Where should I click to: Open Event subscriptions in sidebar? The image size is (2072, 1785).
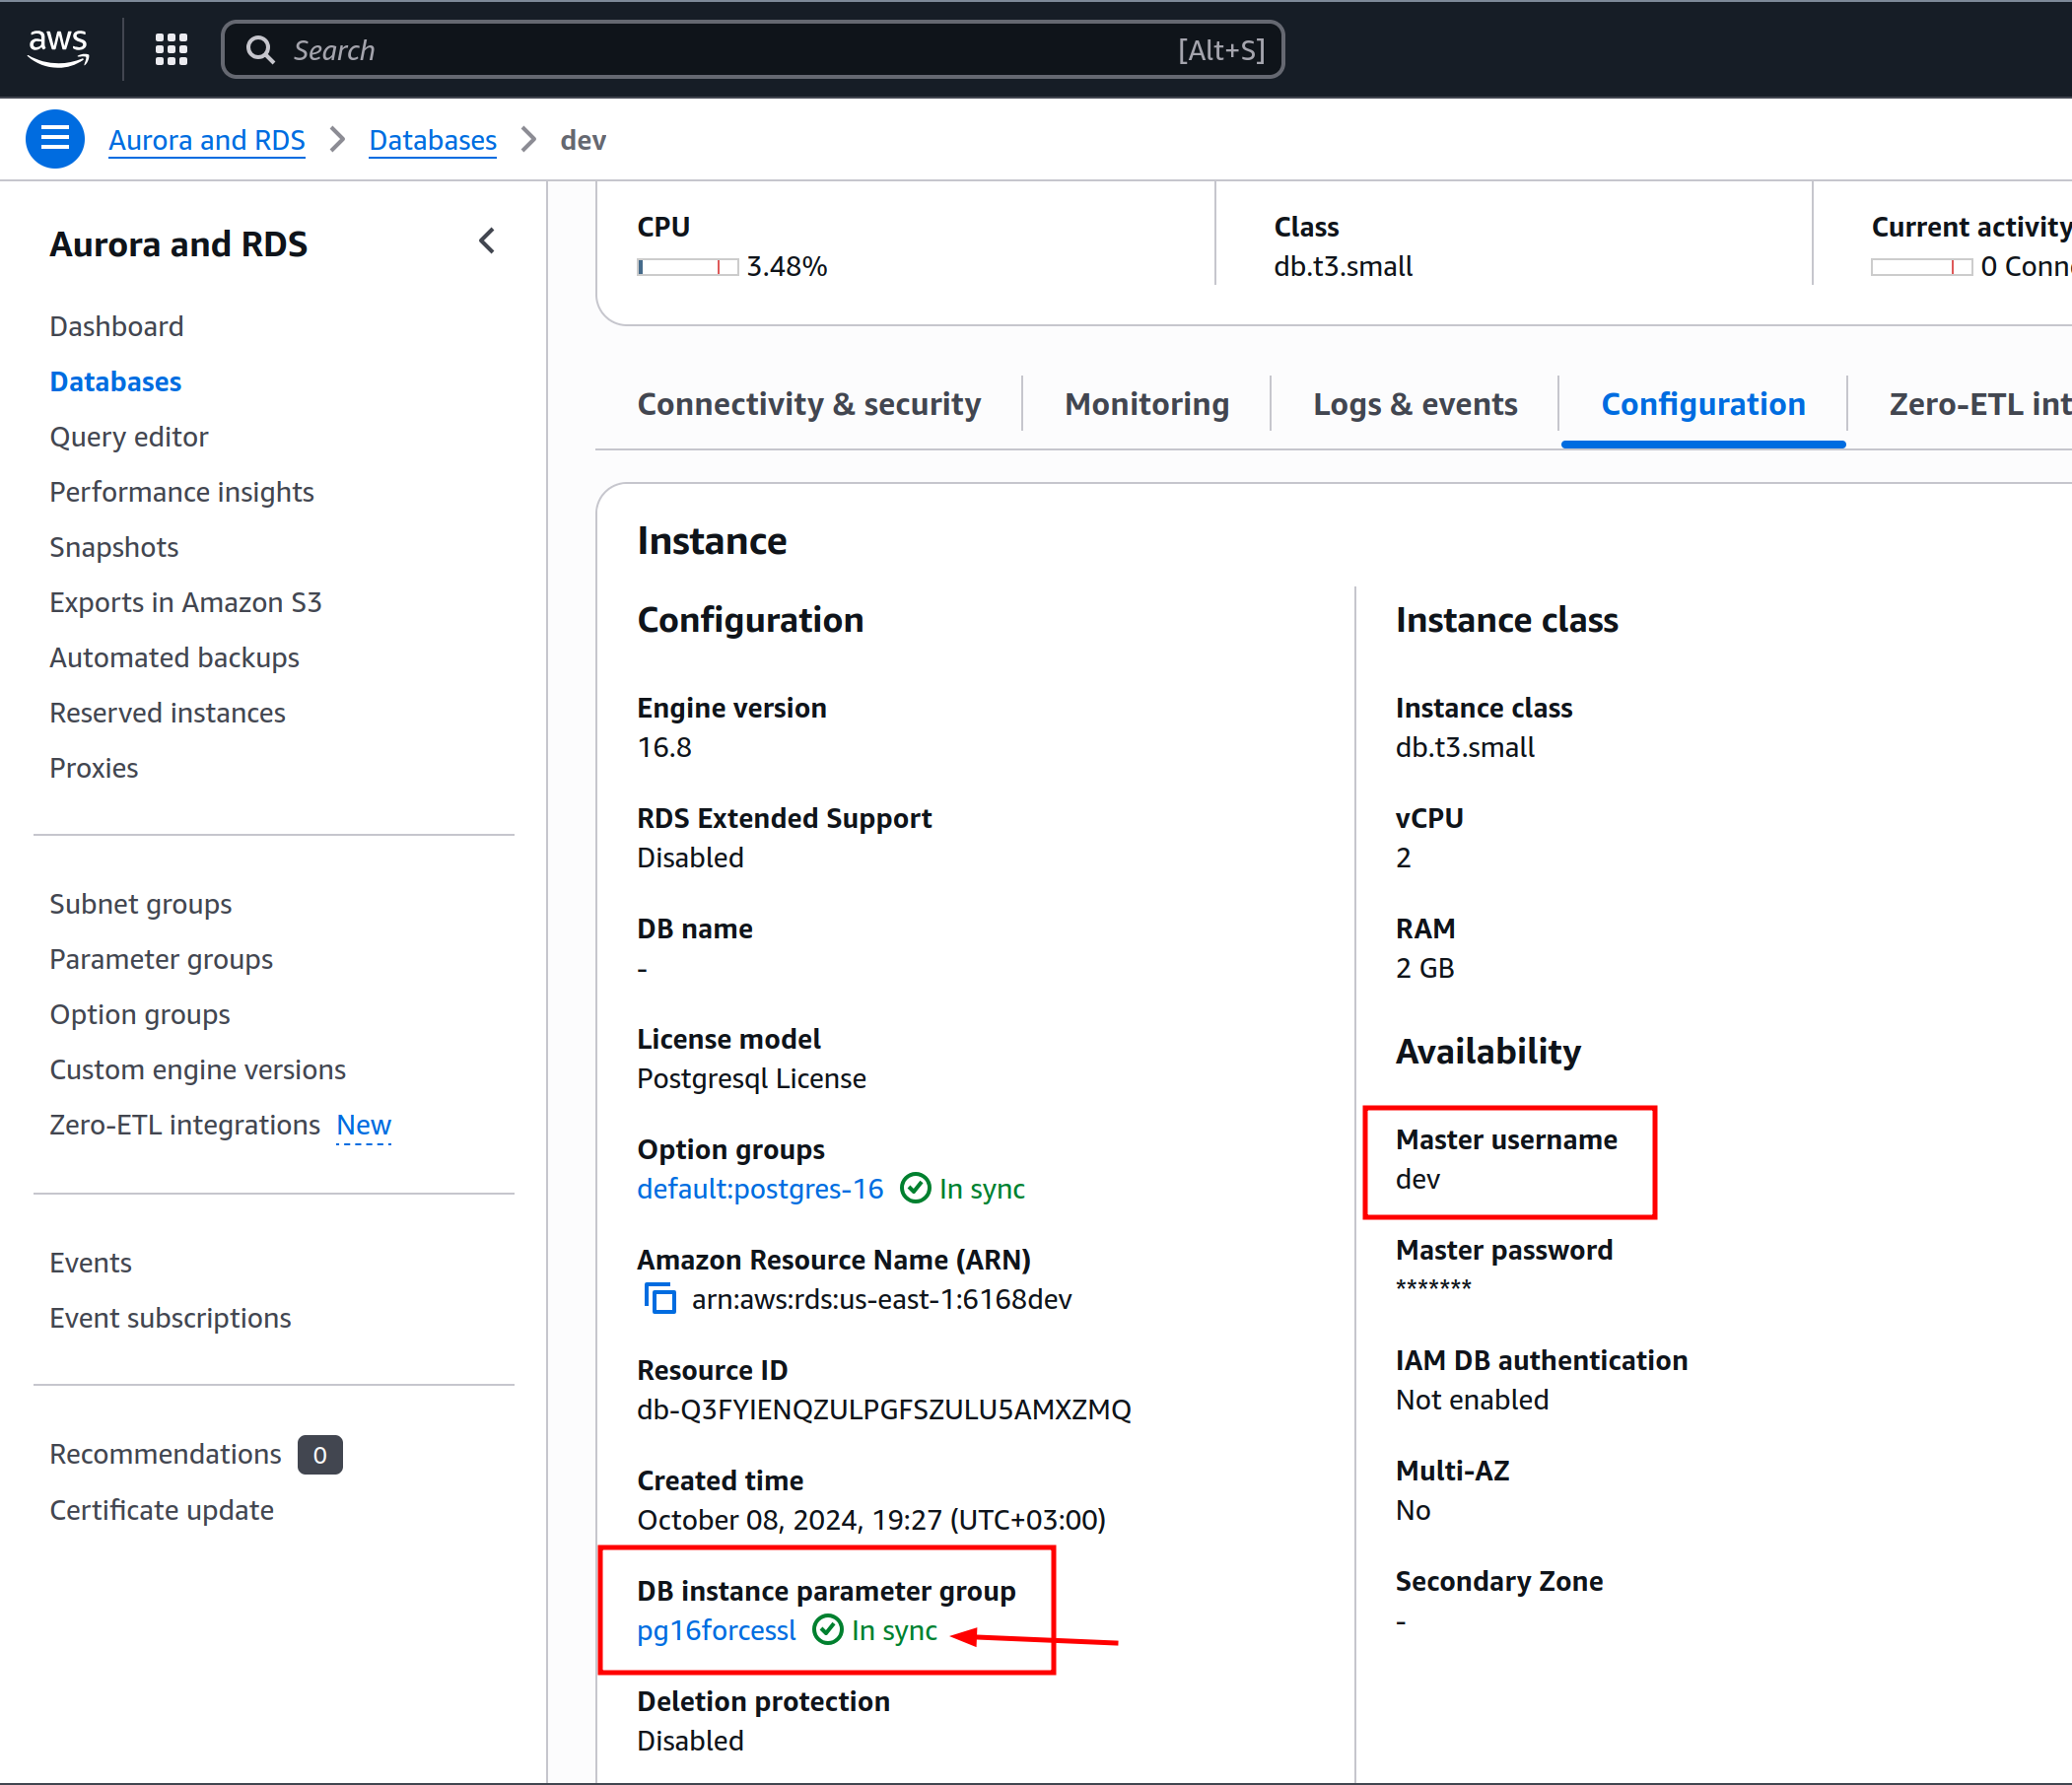coord(171,1317)
